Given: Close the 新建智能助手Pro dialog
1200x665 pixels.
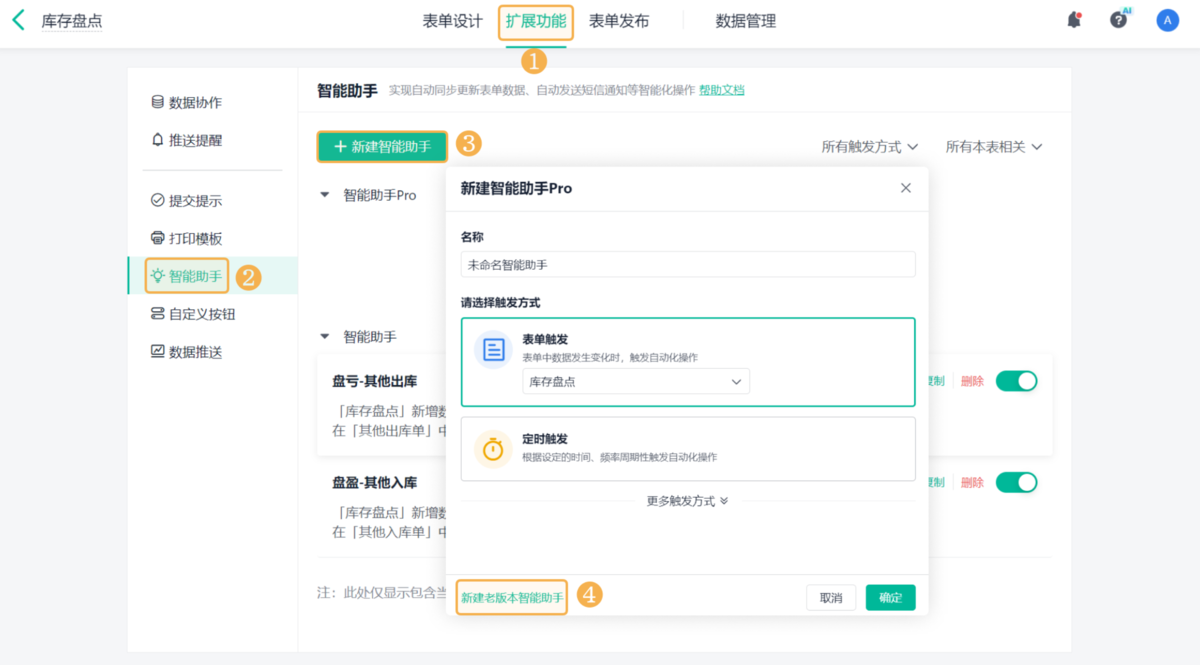Looking at the screenshot, I should 906,188.
